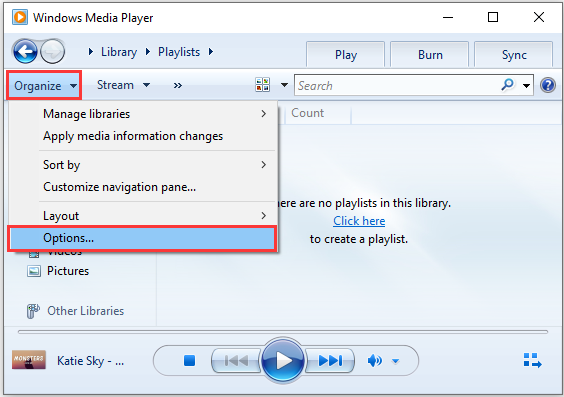Open the Manage libraries submenu
Screen dimensions: 564x397
click(144, 114)
